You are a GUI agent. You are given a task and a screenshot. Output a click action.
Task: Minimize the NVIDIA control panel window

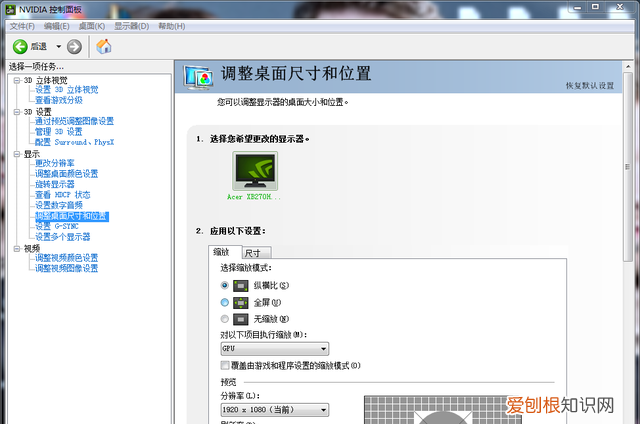[578, 7]
